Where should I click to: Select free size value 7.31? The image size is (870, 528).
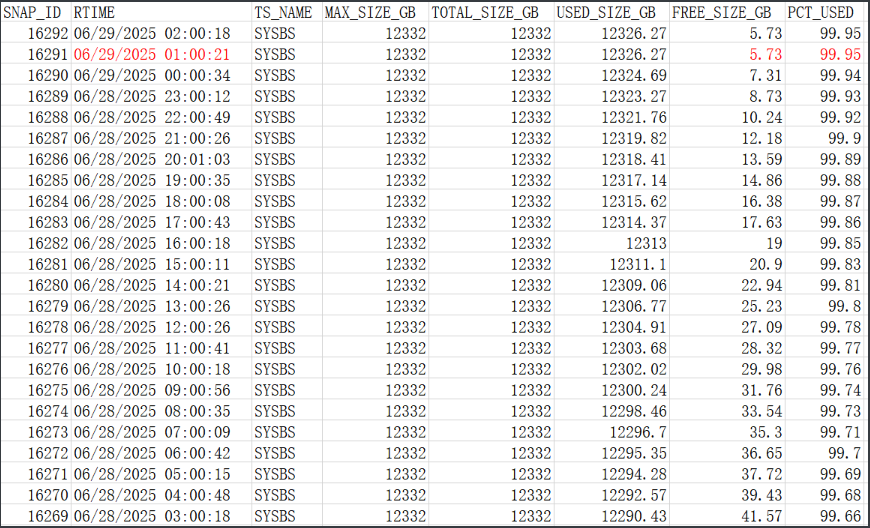[765, 75]
